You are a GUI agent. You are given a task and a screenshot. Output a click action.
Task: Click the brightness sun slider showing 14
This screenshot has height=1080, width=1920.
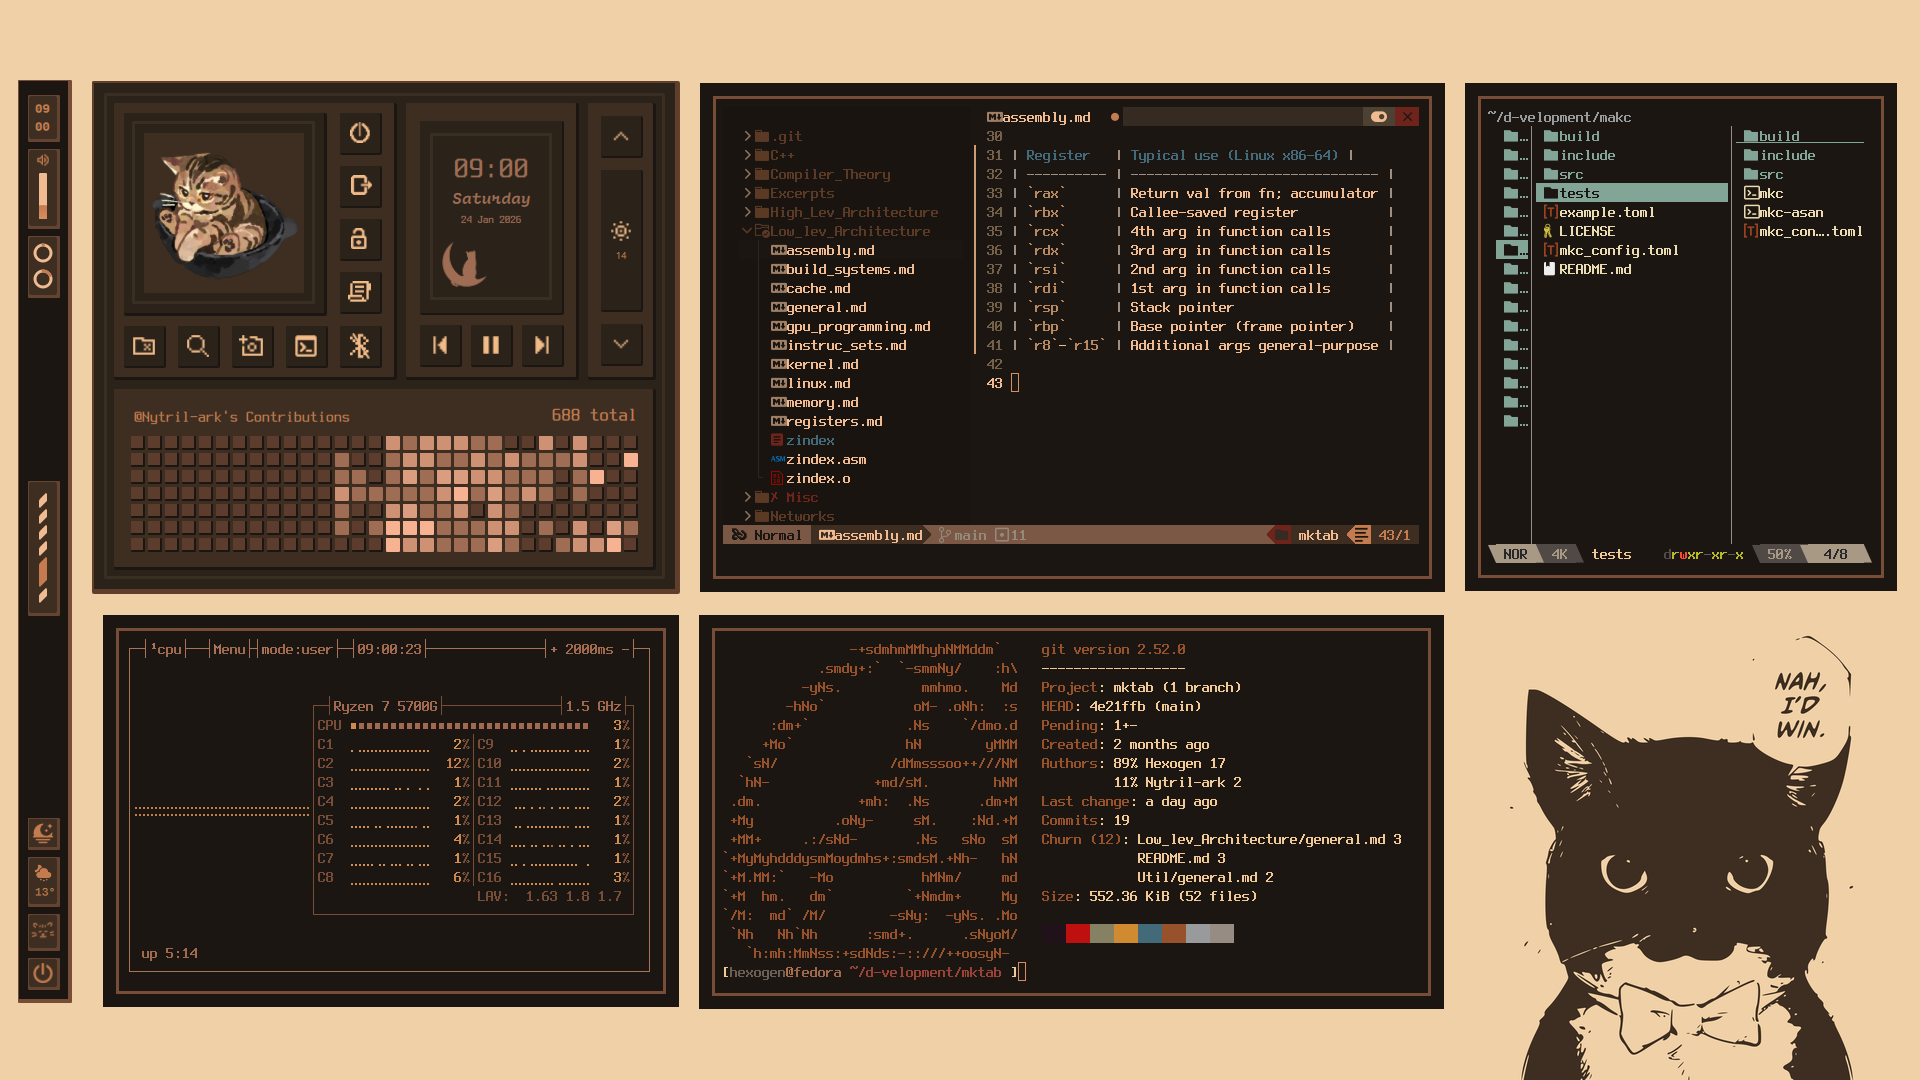[x=621, y=240]
